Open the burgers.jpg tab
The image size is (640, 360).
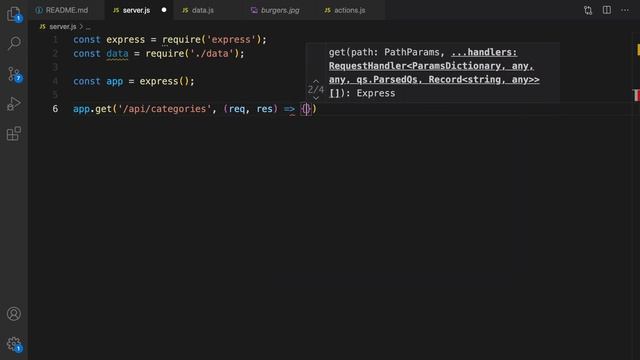coord(280,10)
